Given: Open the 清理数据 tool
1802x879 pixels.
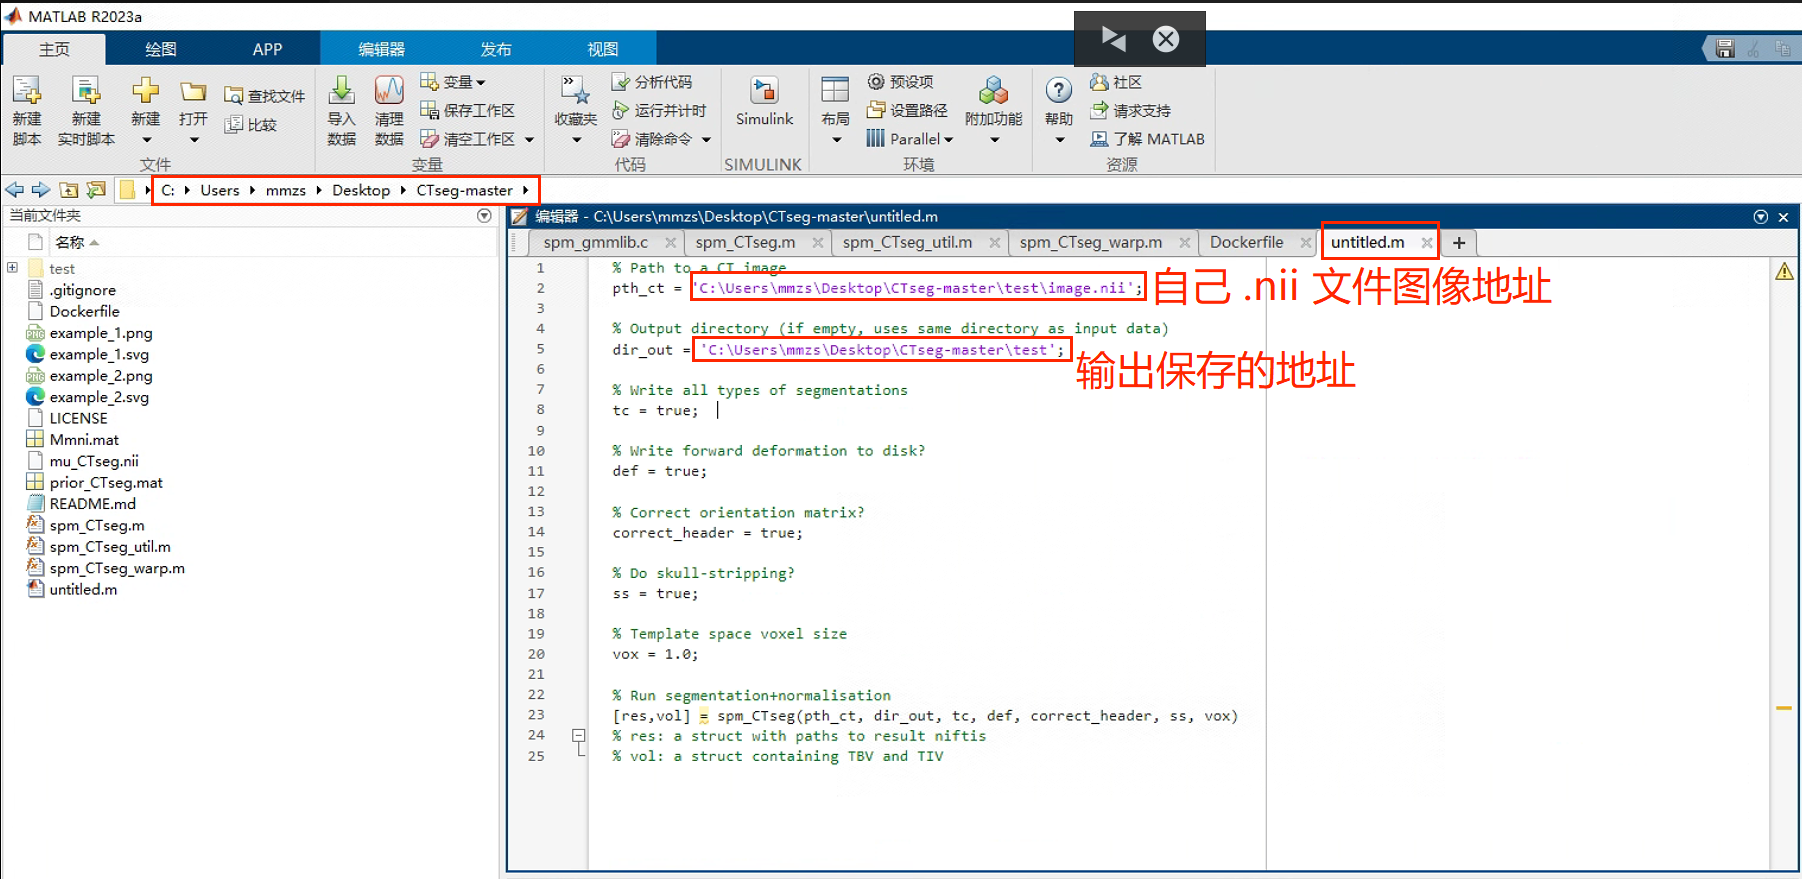Looking at the screenshot, I should pyautogui.click(x=389, y=111).
